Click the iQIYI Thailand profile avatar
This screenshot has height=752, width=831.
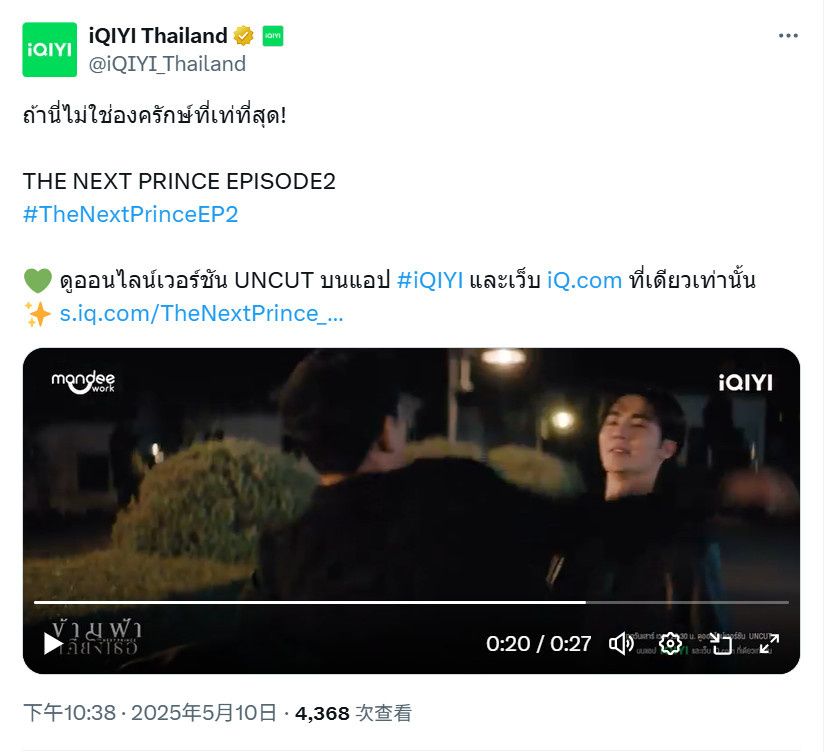pyautogui.click(x=49, y=49)
